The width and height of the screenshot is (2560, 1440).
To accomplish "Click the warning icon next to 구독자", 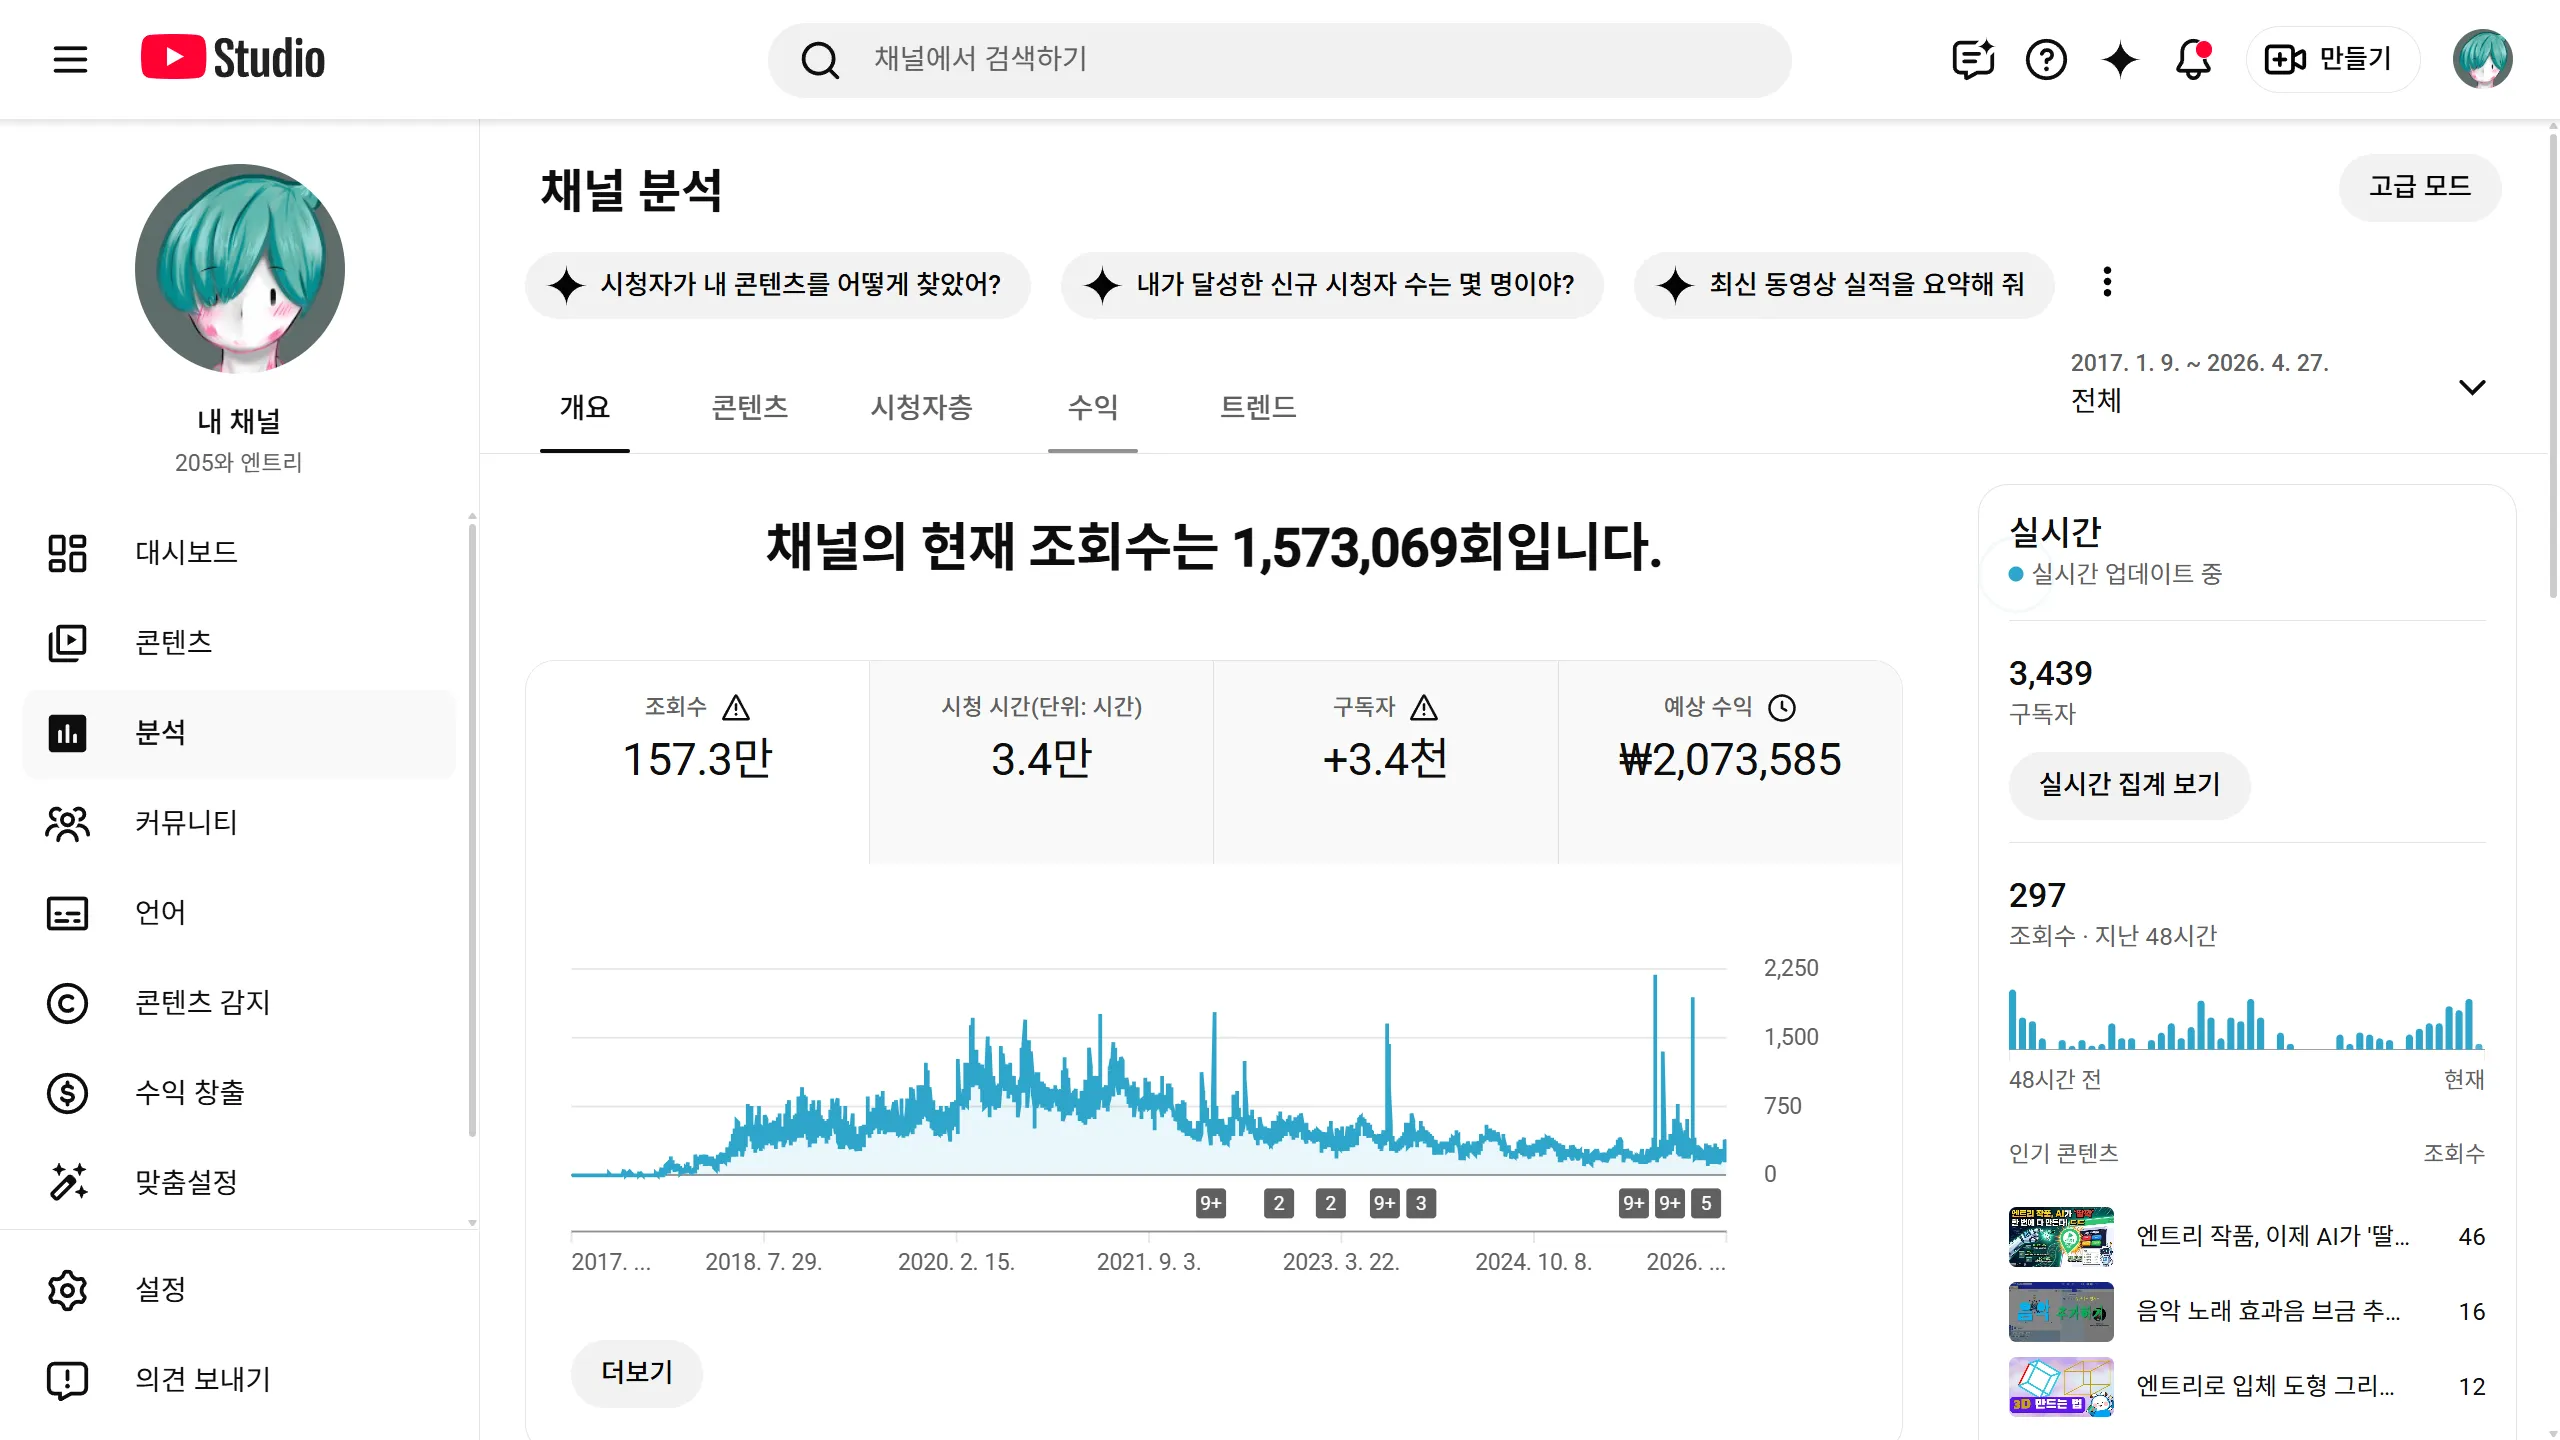I will 1424,708.
